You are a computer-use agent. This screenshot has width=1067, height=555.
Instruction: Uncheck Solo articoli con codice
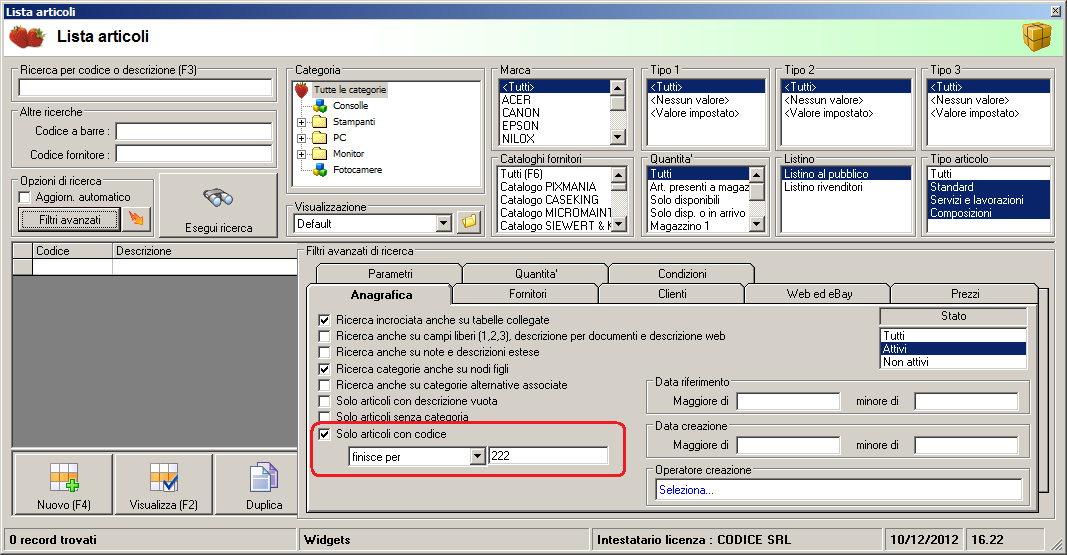pos(324,434)
